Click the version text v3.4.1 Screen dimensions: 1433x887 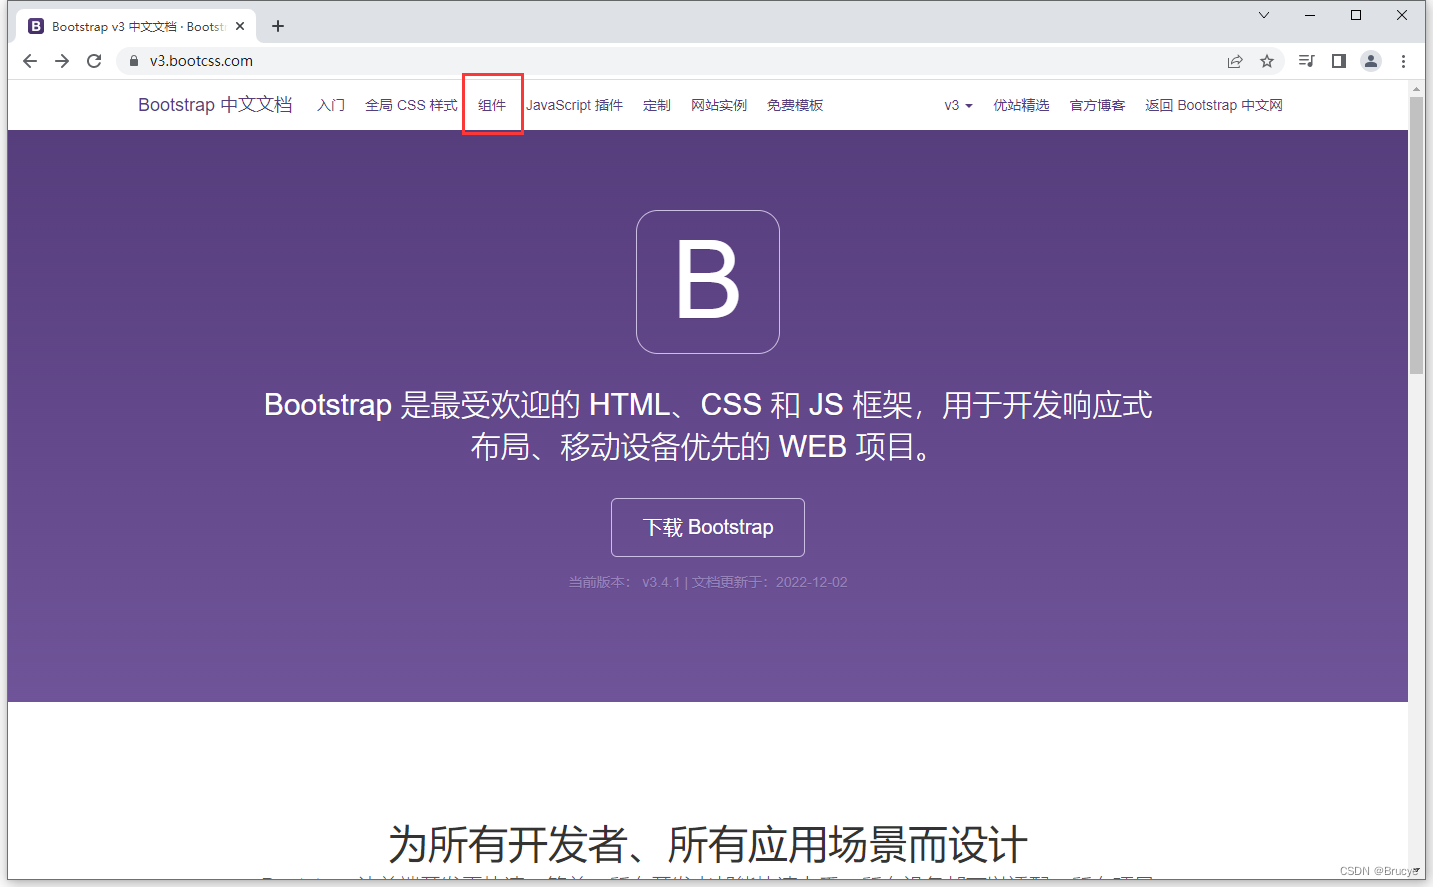coord(661,582)
